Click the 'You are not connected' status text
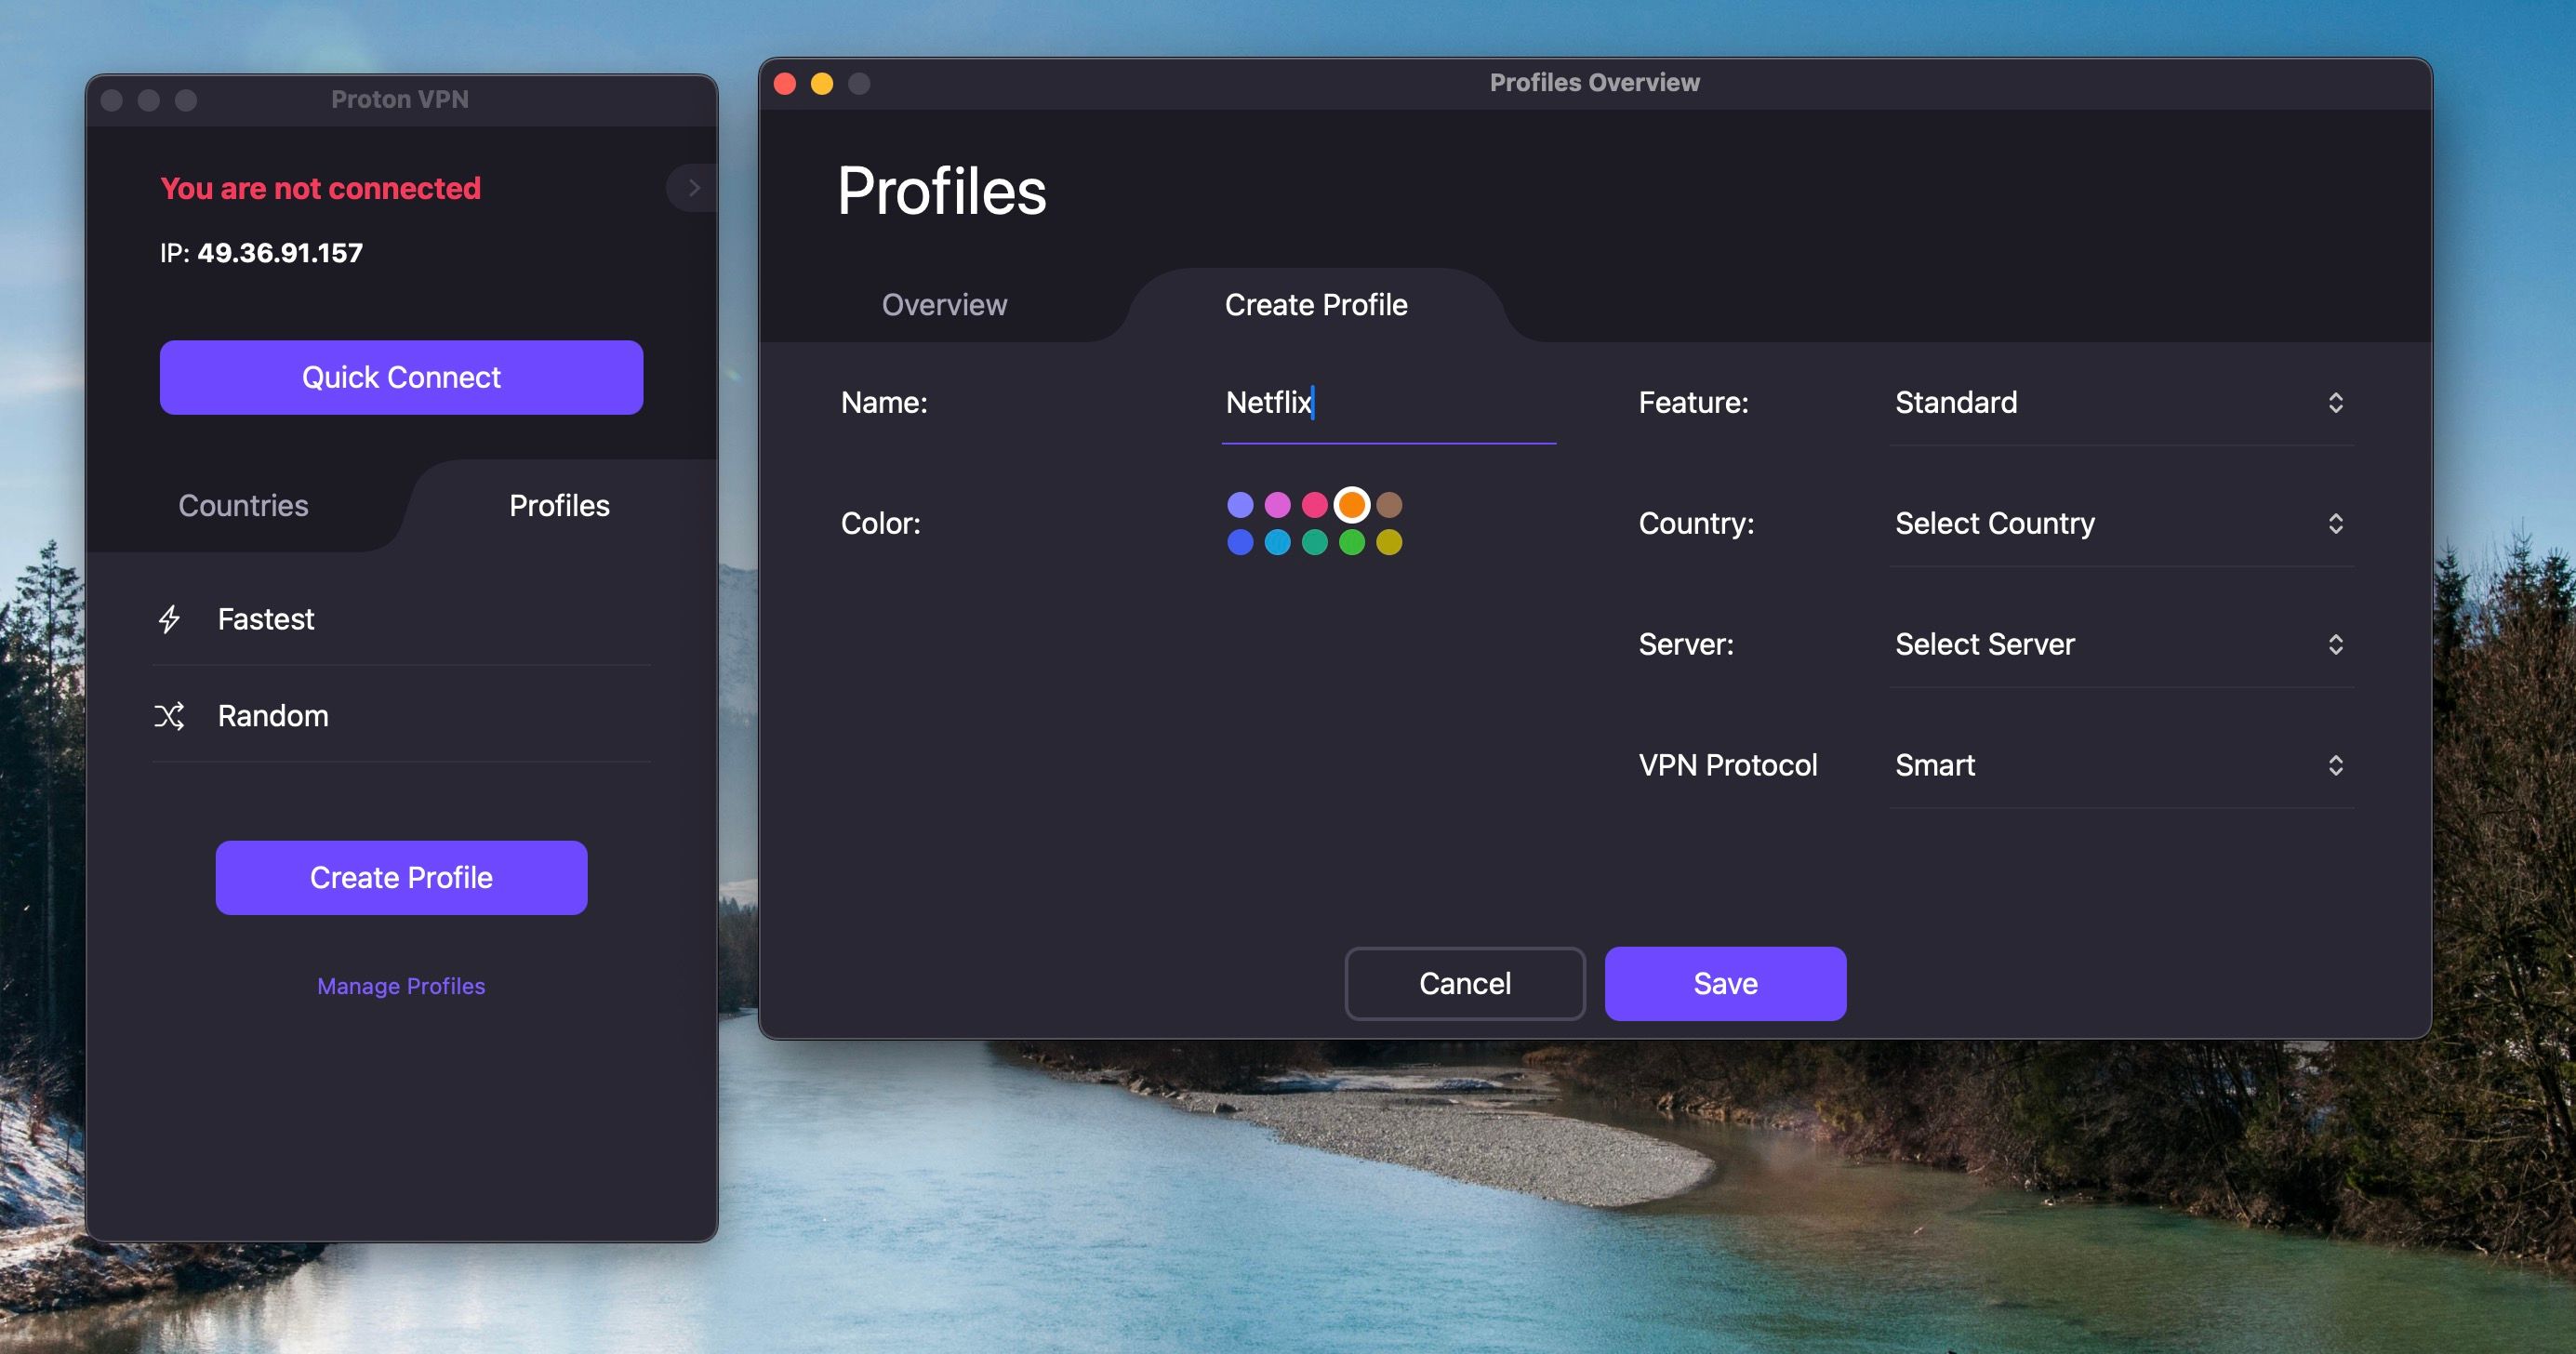 point(321,188)
